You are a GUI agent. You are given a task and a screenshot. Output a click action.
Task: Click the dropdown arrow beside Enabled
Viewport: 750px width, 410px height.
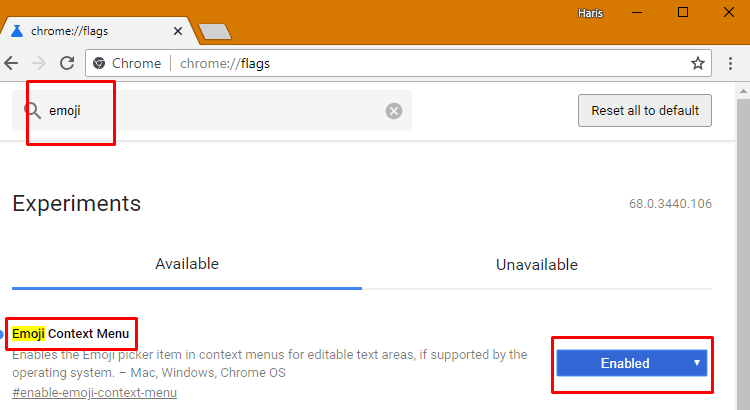(697, 363)
